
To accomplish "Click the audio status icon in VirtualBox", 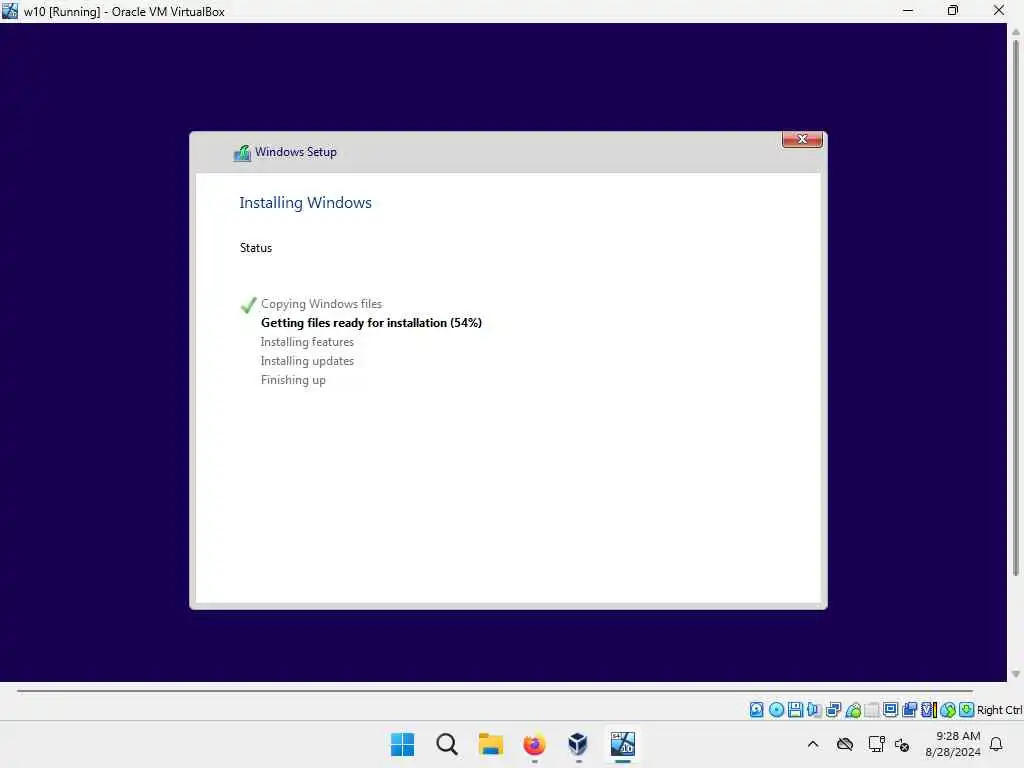I will click(814, 709).
